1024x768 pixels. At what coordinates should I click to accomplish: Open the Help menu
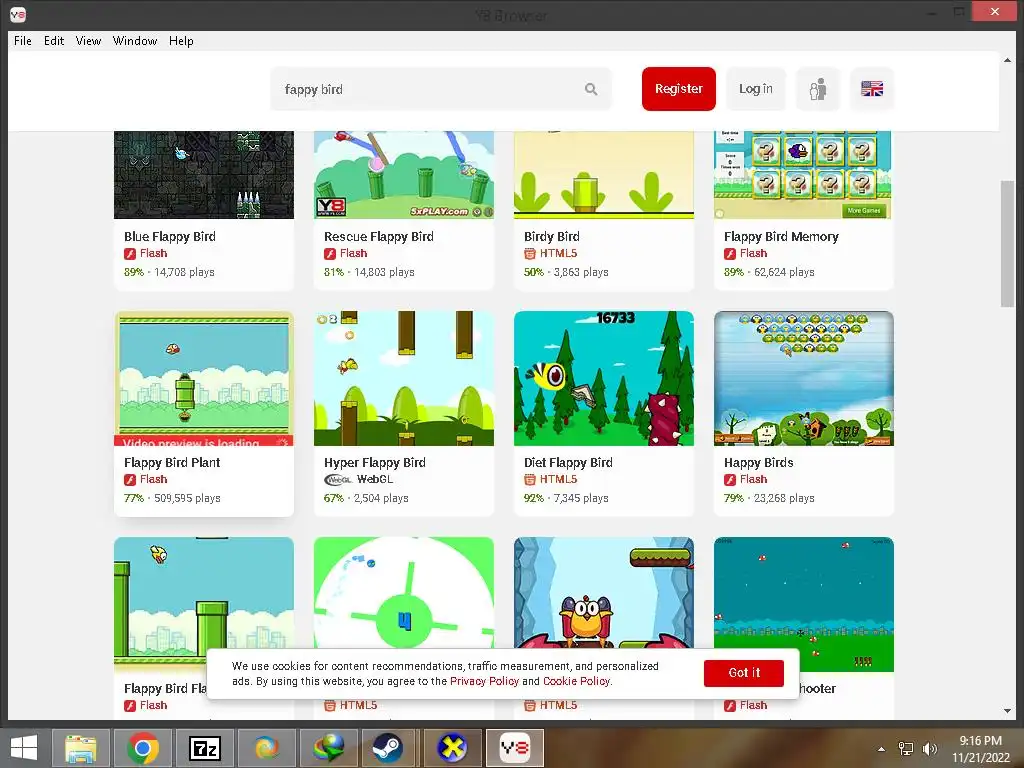pyautogui.click(x=181, y=40)
